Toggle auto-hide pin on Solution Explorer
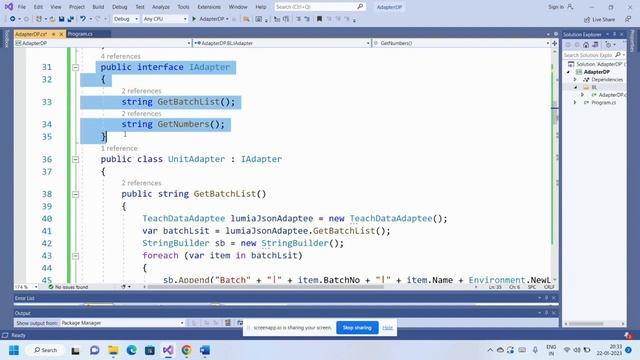640x360 pixels. 614,34
